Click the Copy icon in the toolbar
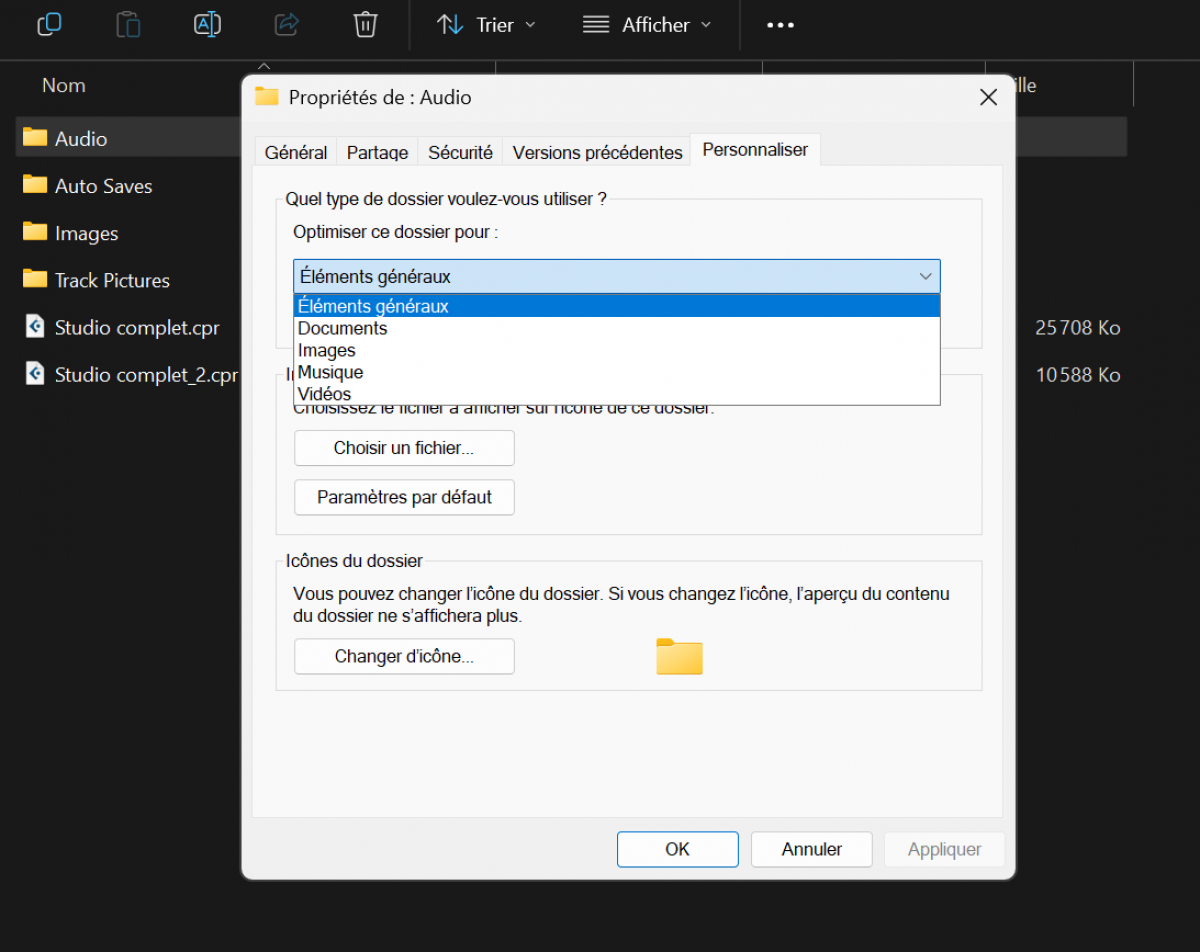The width and height of the screenshot is (1200, 952). pyautogui.click(x=49, y=24)
